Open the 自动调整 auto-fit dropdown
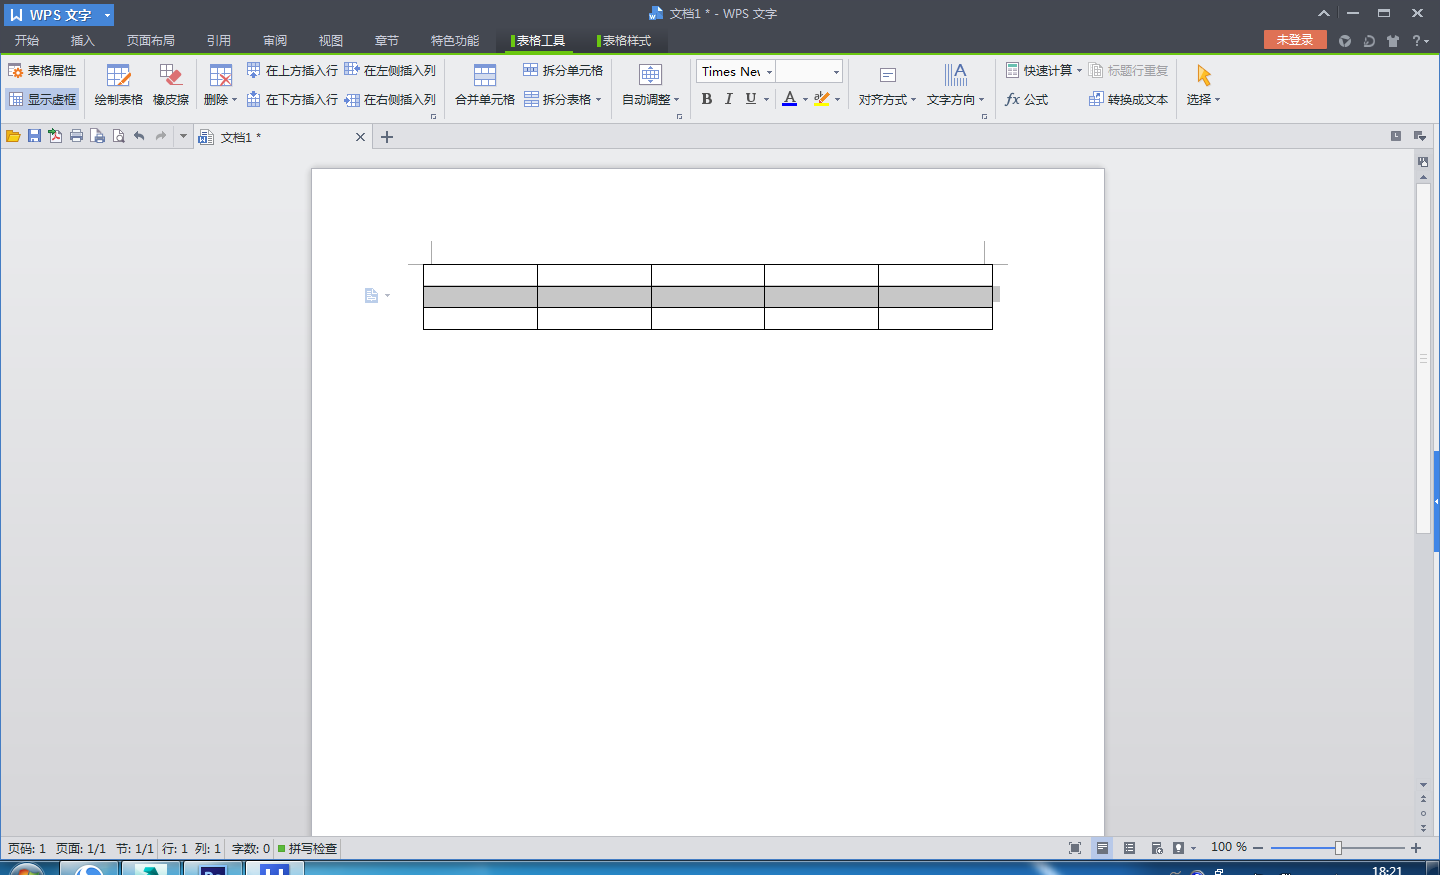The image size is (1440, 875). click(x=651, y=85)
